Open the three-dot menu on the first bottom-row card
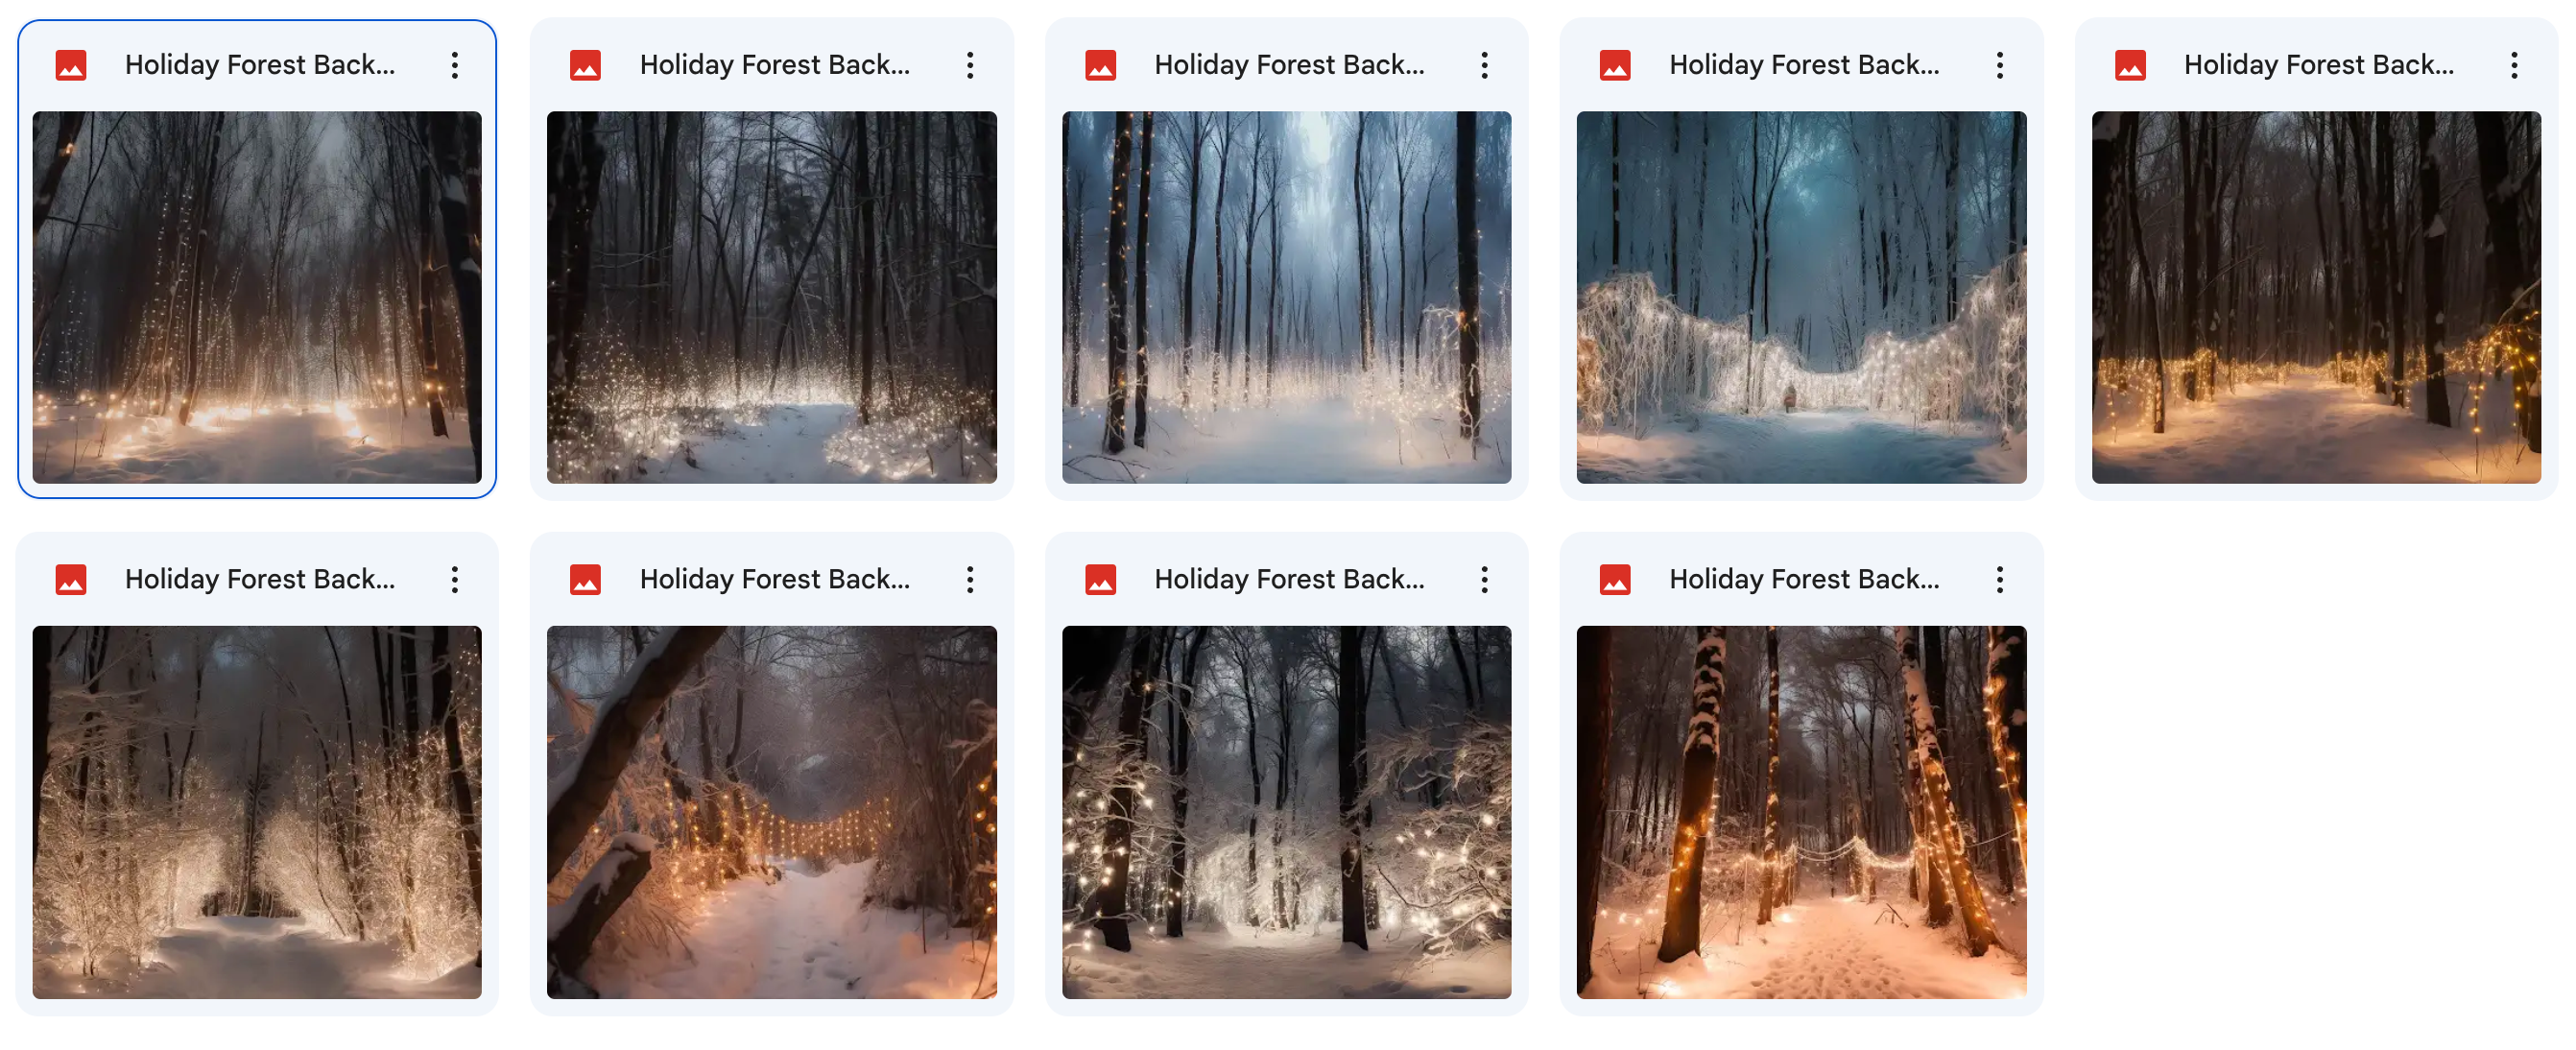 (454, 580)
